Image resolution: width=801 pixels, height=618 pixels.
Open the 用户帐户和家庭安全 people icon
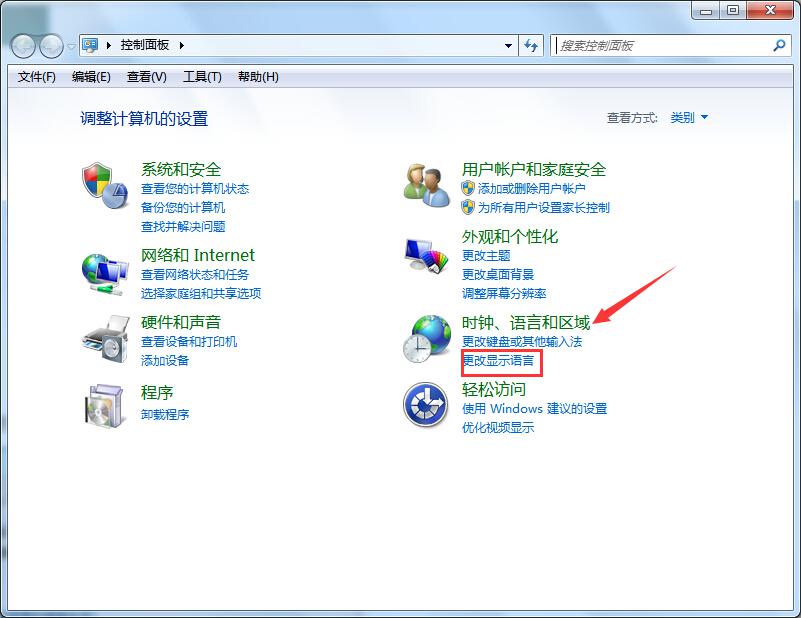[426, 185]
